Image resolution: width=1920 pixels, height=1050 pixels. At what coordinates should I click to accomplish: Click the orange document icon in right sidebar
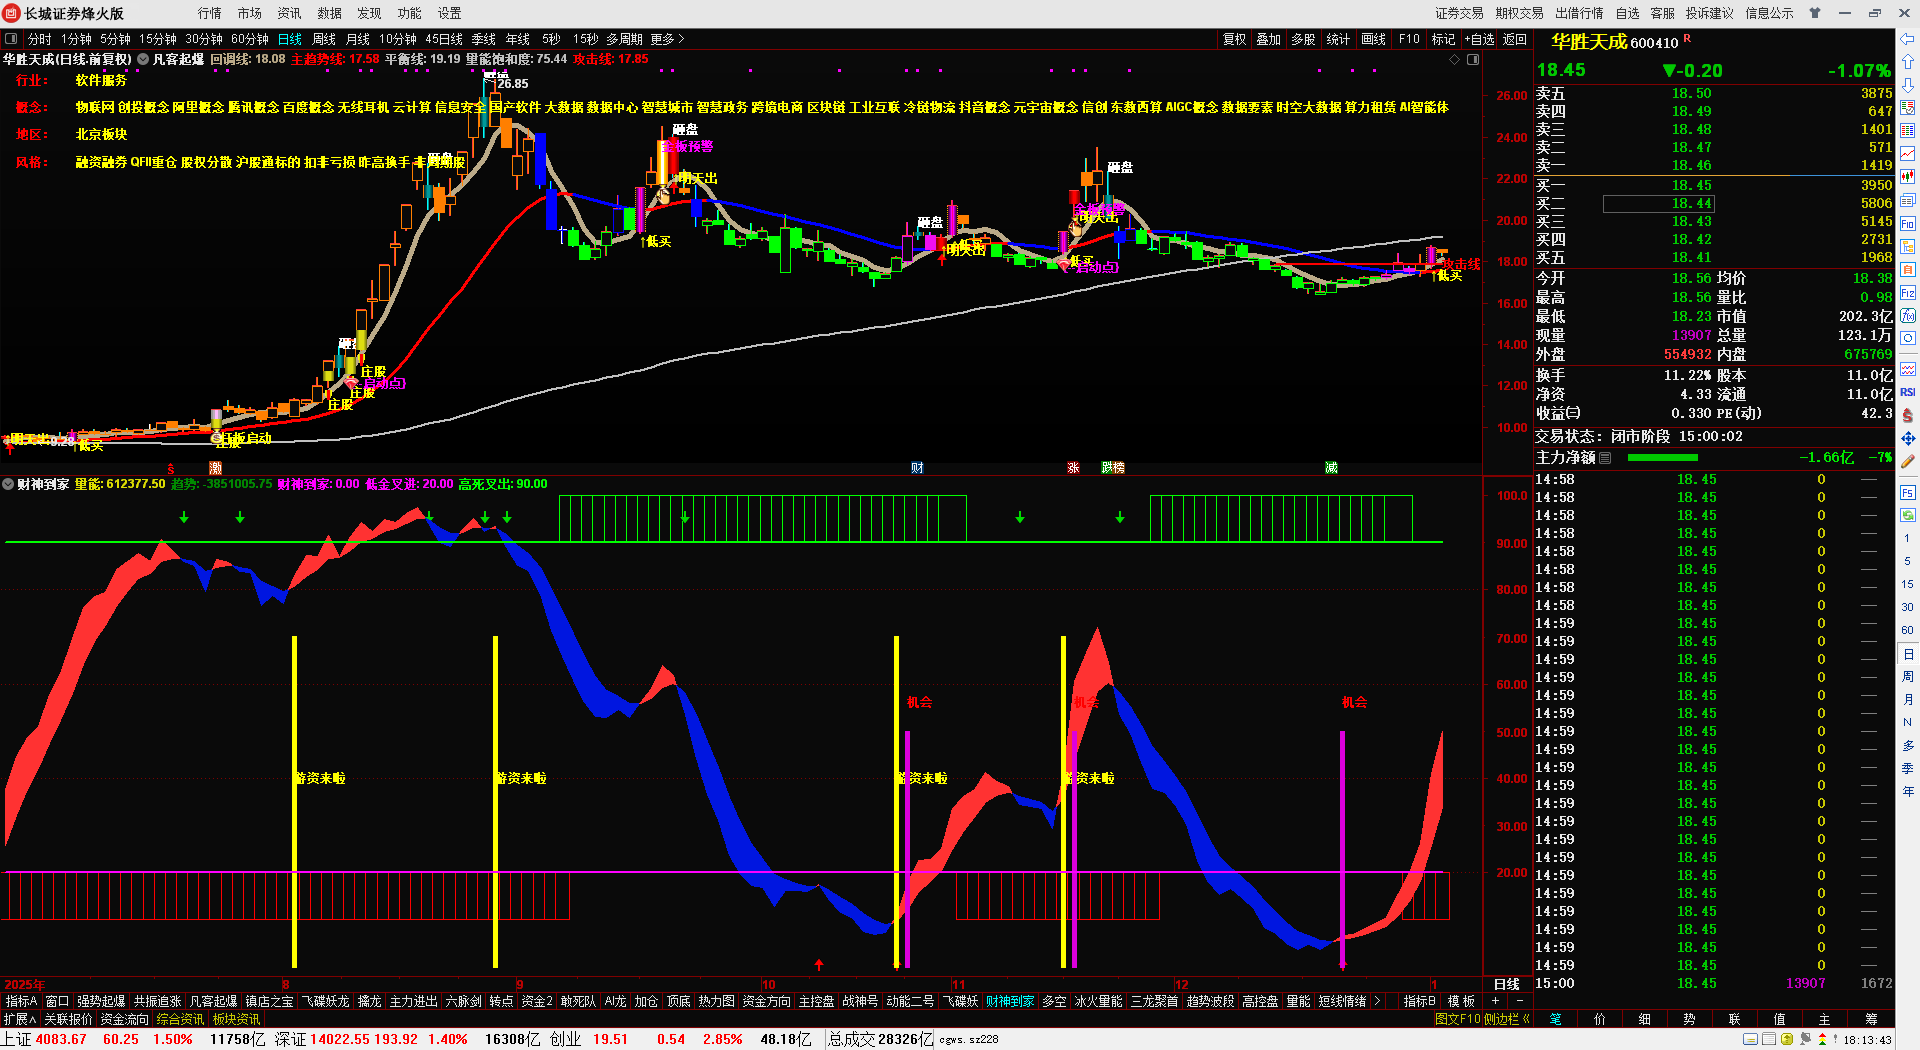[1908, 270]
